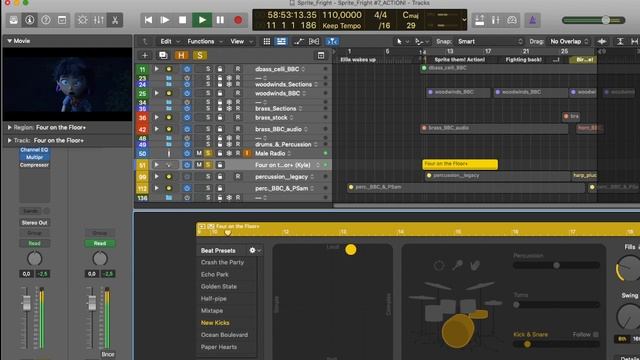Expand brass_stock track stack
This screenshot has height=360, width=640.
pos(156,117)
